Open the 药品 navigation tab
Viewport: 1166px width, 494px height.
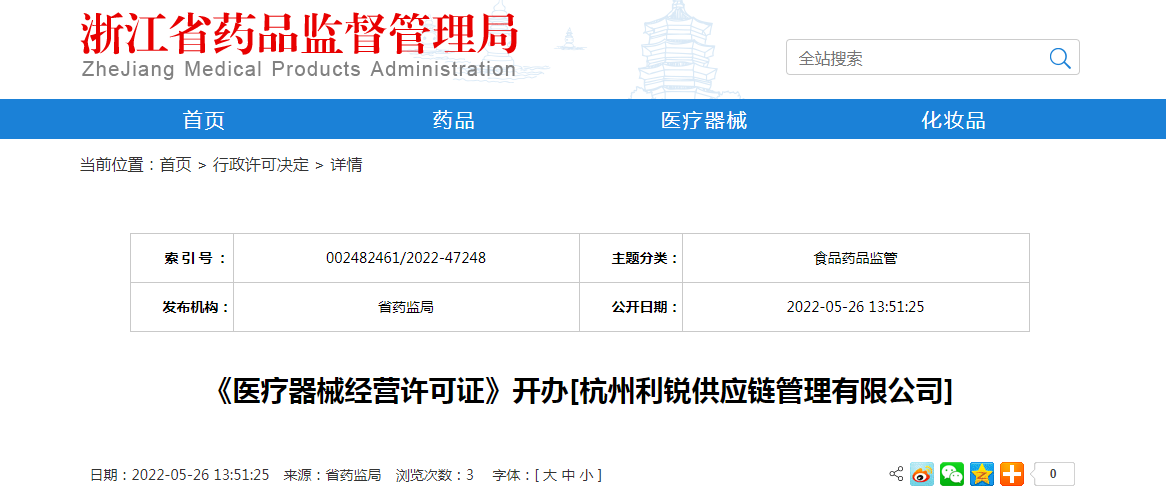(x=454, y=120)
